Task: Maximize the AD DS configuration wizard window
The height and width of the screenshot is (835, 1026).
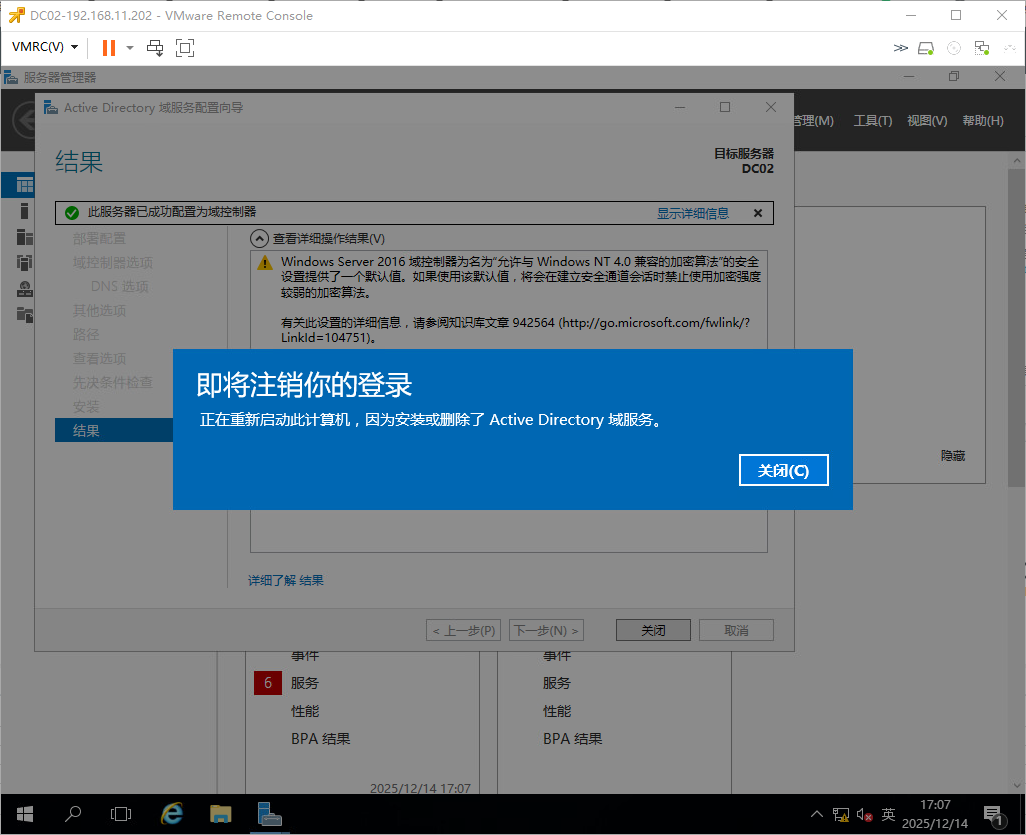Action: 725,107
